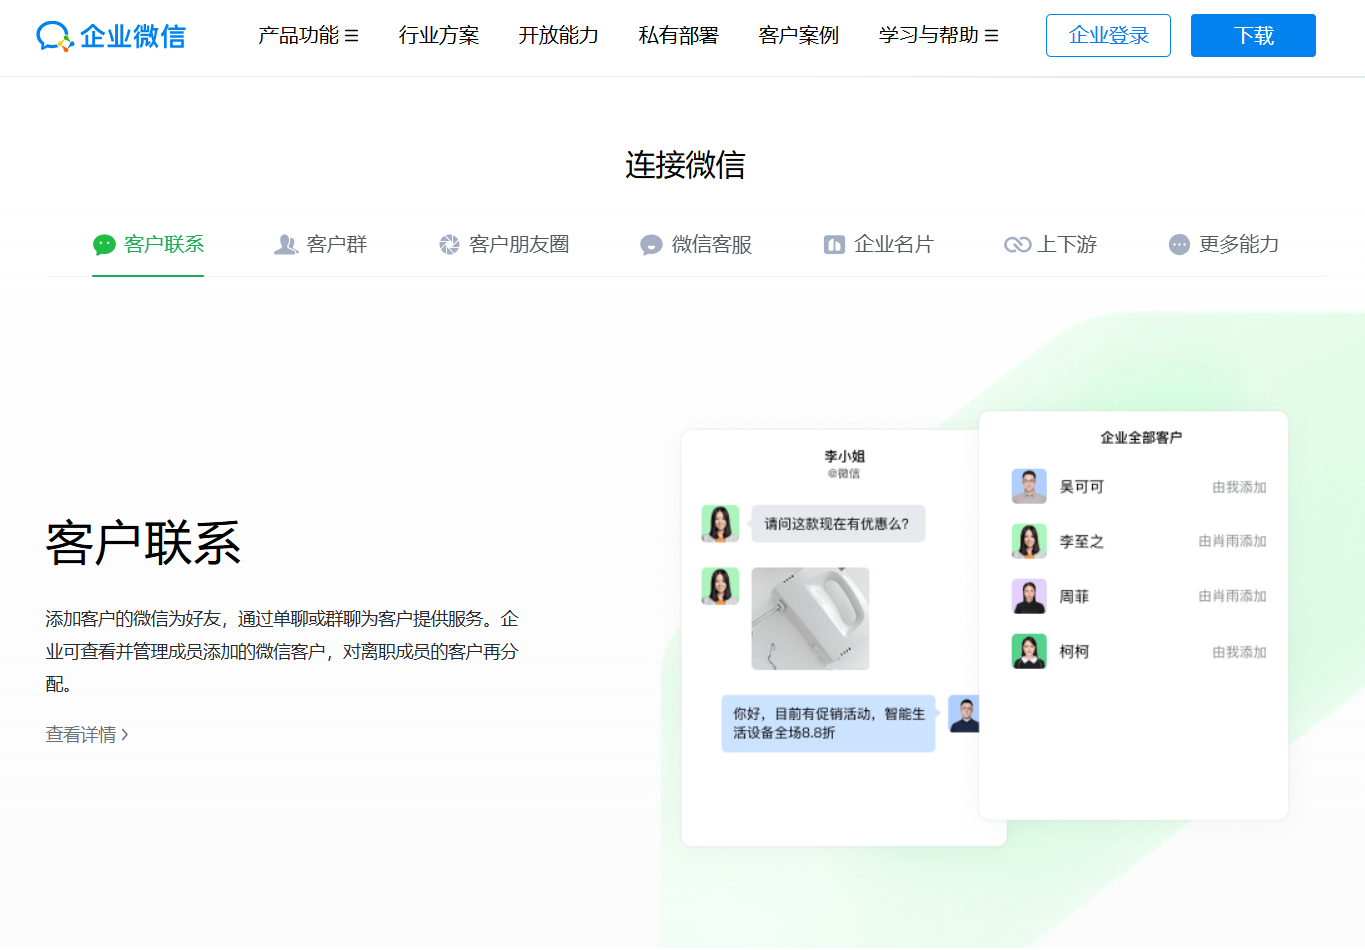Select the card icon next to 企业名片
This screenshot has height=950, width=1365.
pyautogui.click(x=834, y=244)
